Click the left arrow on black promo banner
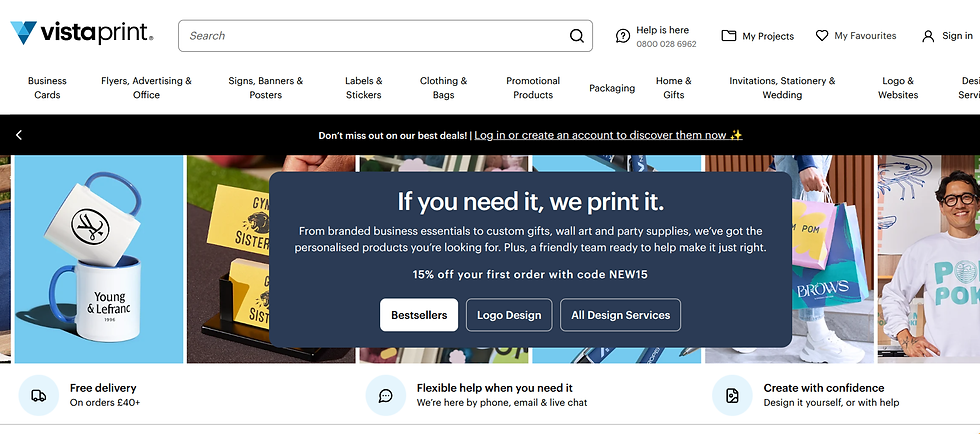The height and width of the screenshot is (434, 980). pyautogui.click(x=19, y=135)
